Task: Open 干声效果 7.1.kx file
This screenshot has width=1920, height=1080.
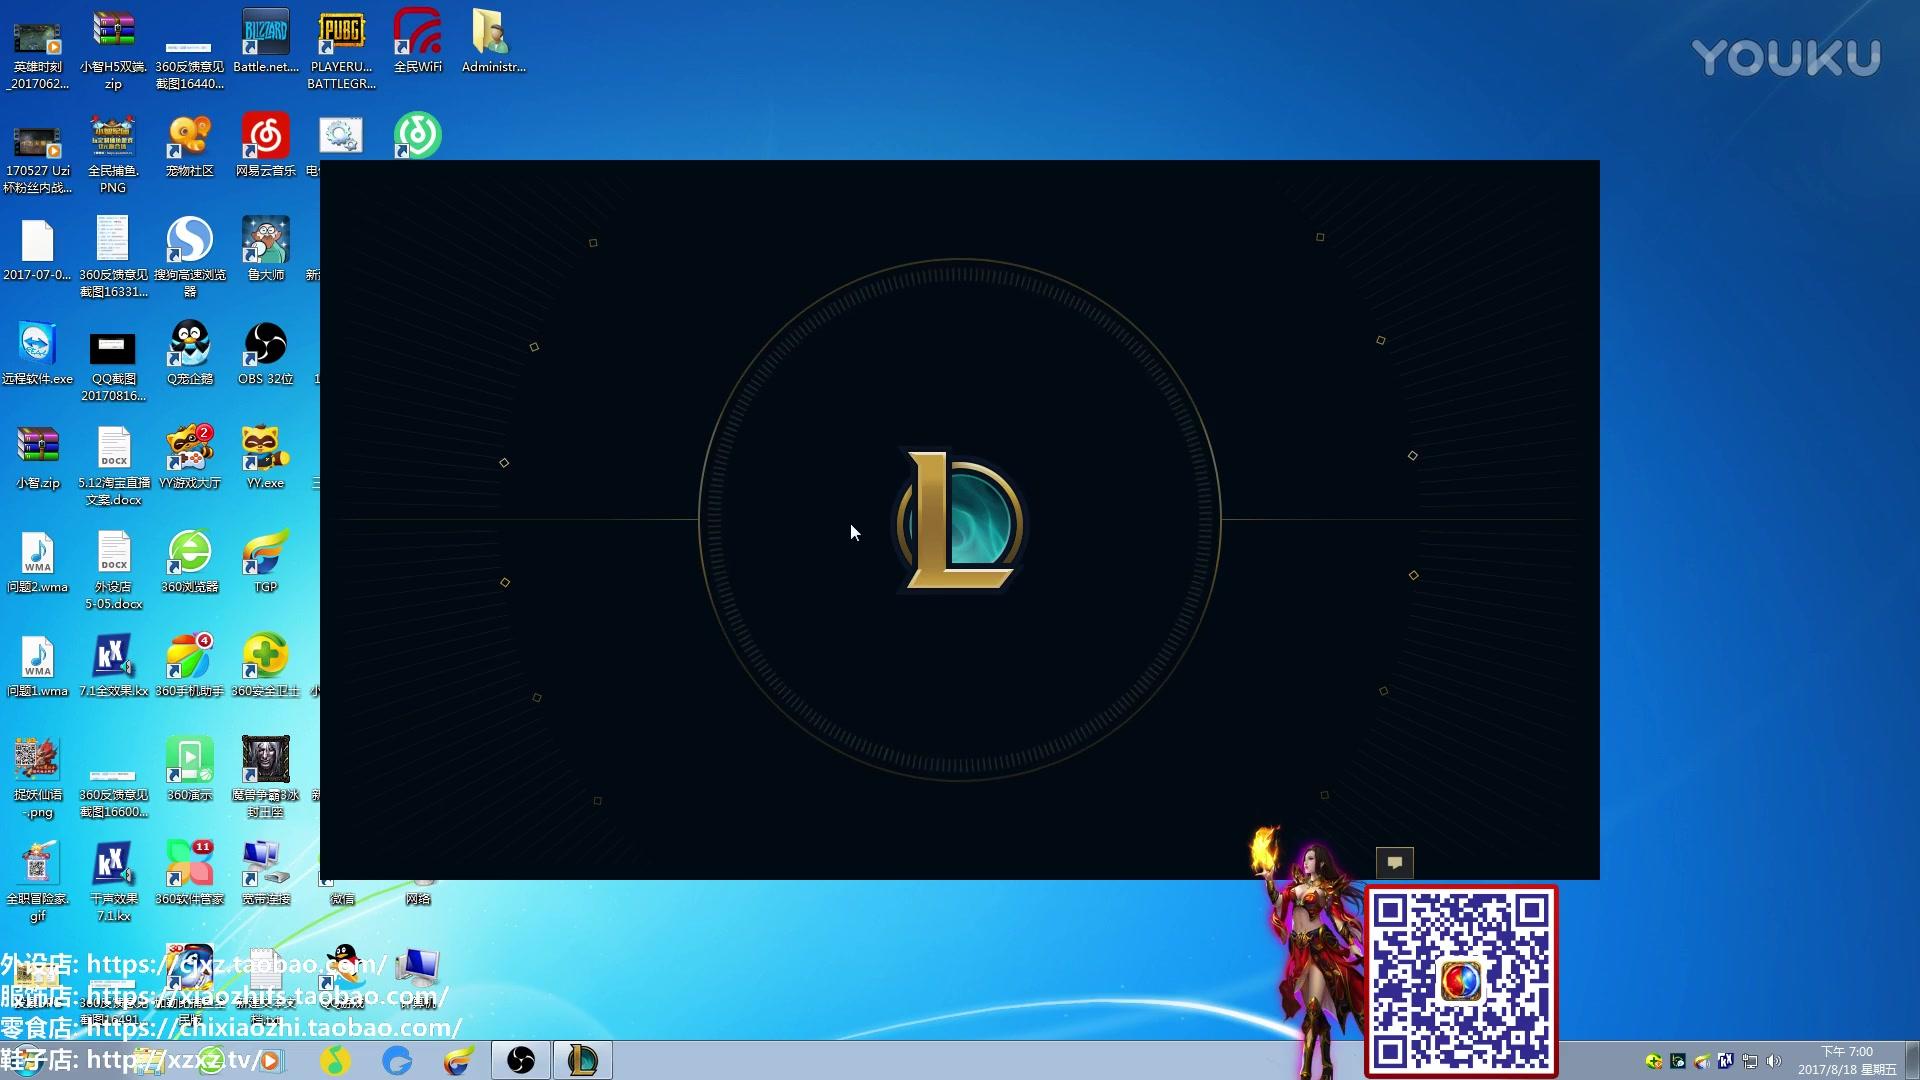Action: tap(113, 881)
